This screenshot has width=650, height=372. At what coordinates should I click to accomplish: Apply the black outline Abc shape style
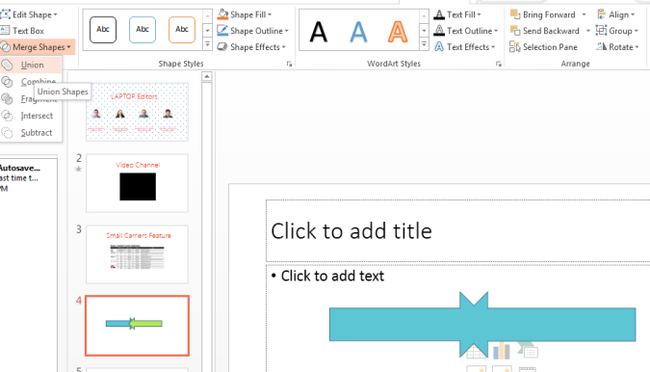pos(103,29)
